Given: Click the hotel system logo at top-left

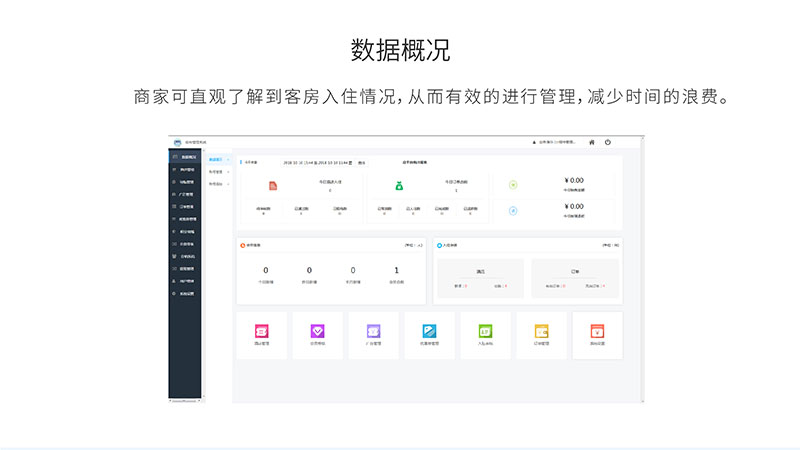Looking at the screenshot, I should 177,142.
